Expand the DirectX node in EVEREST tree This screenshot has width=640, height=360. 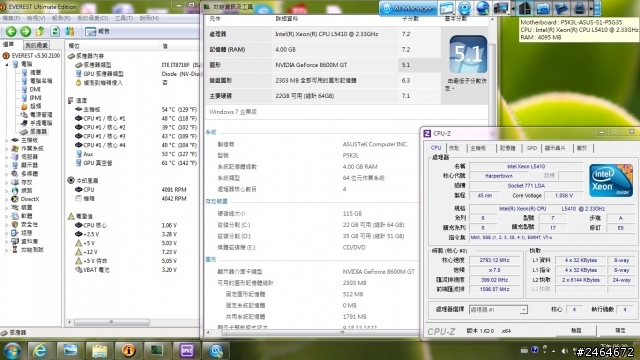[x=7, y=199]
